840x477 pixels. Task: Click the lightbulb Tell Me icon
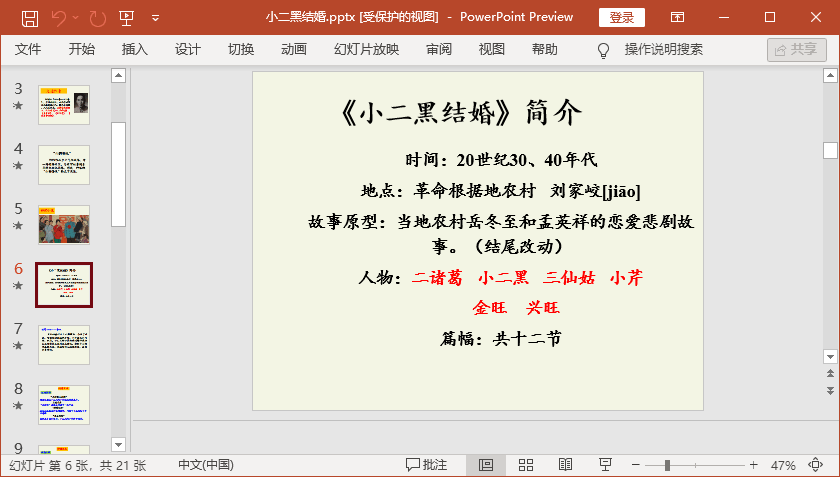(603, 50)
